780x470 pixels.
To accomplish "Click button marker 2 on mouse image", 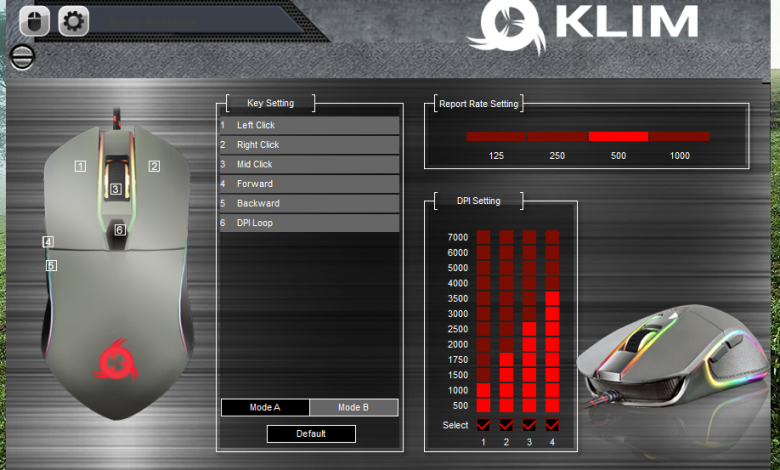I will click(x=154, y=166).
